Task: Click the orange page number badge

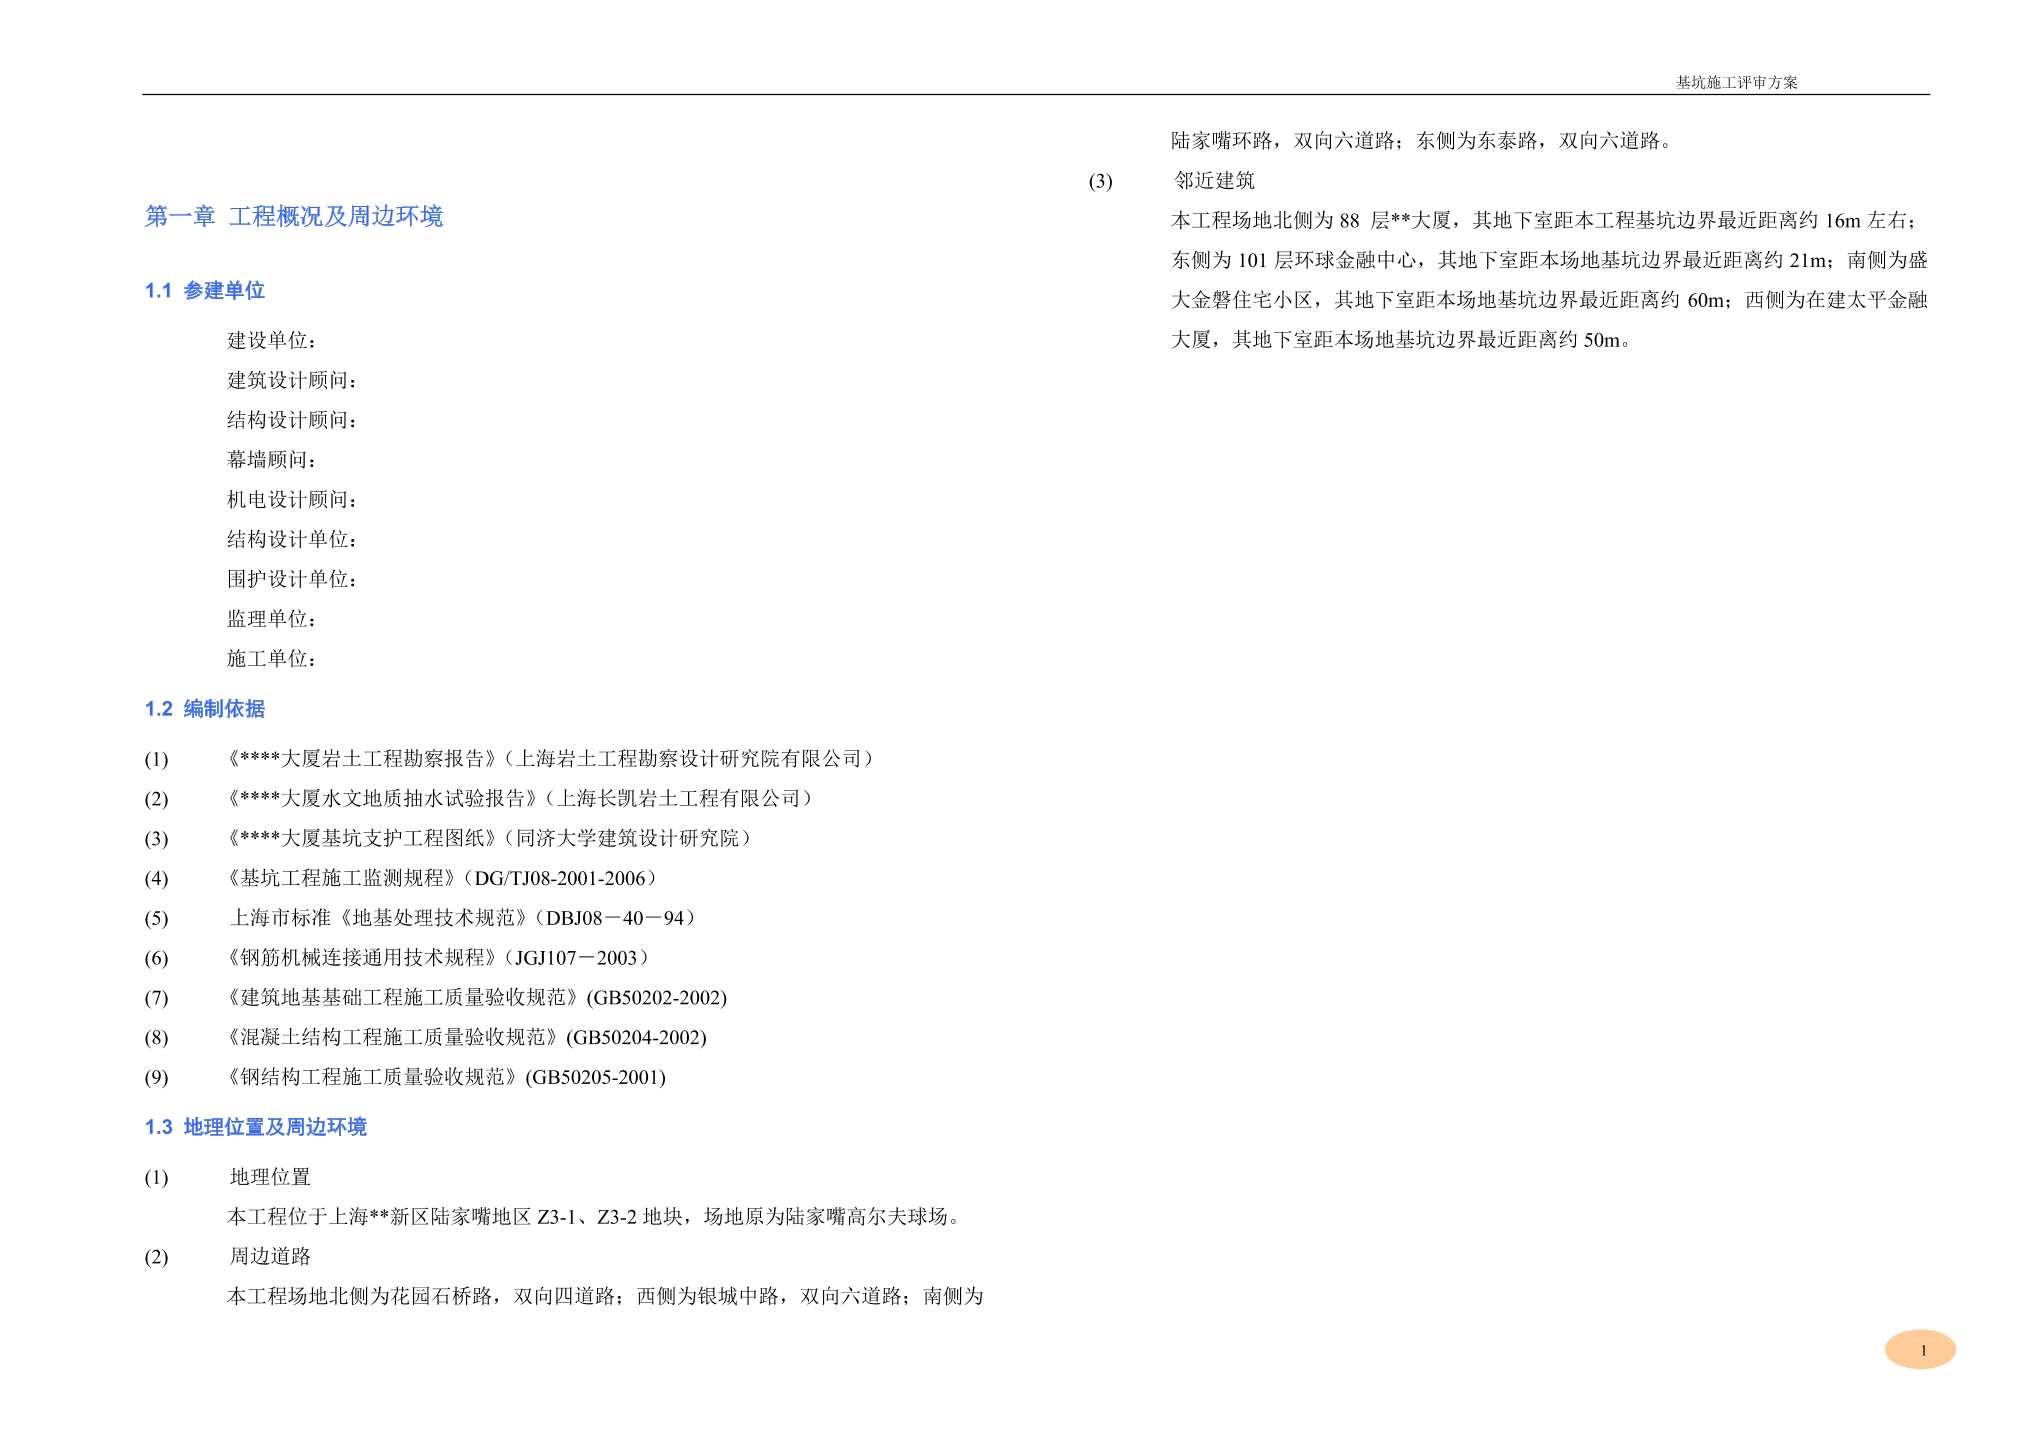Action: point(1921,1350)
